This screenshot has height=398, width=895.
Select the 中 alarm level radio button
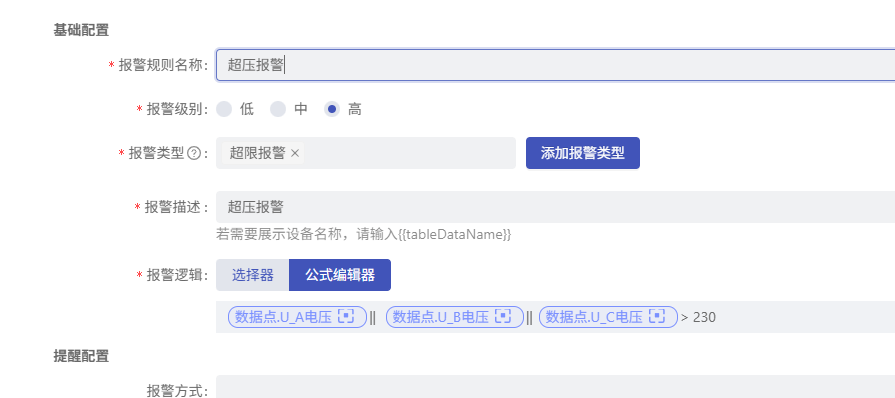tap(277, 109)
